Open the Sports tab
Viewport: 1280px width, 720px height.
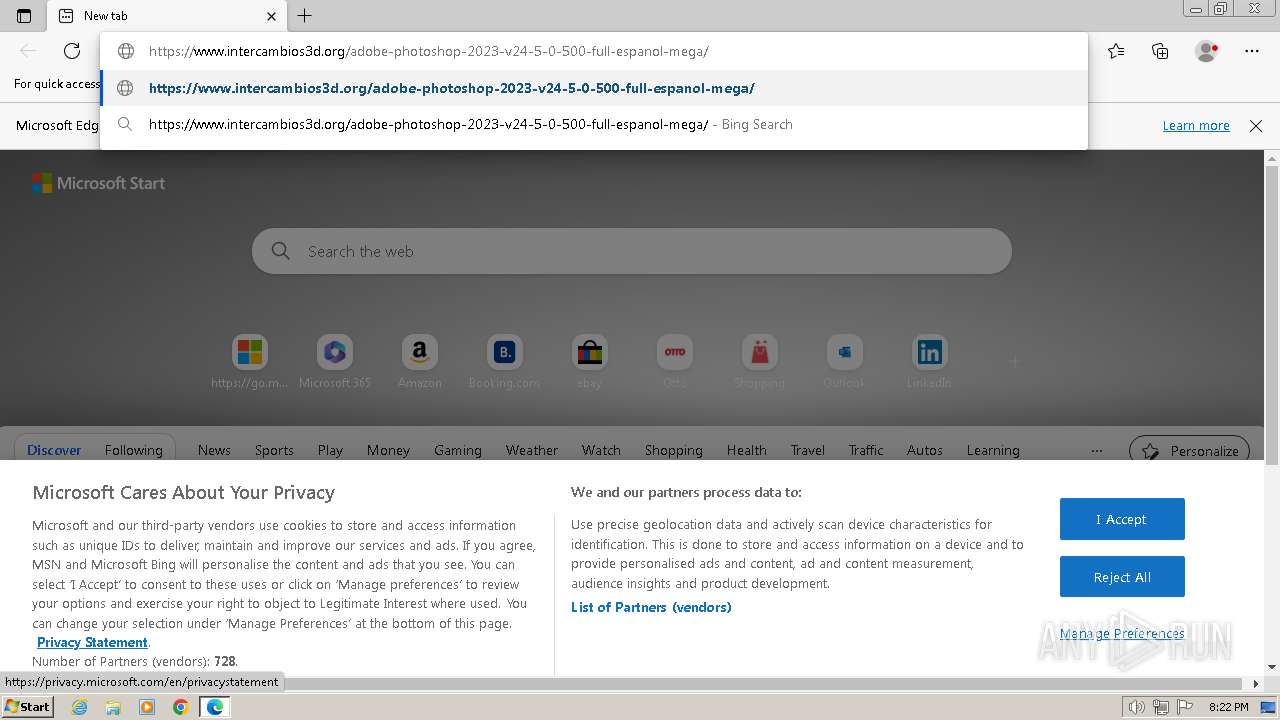tap(274, 450)
